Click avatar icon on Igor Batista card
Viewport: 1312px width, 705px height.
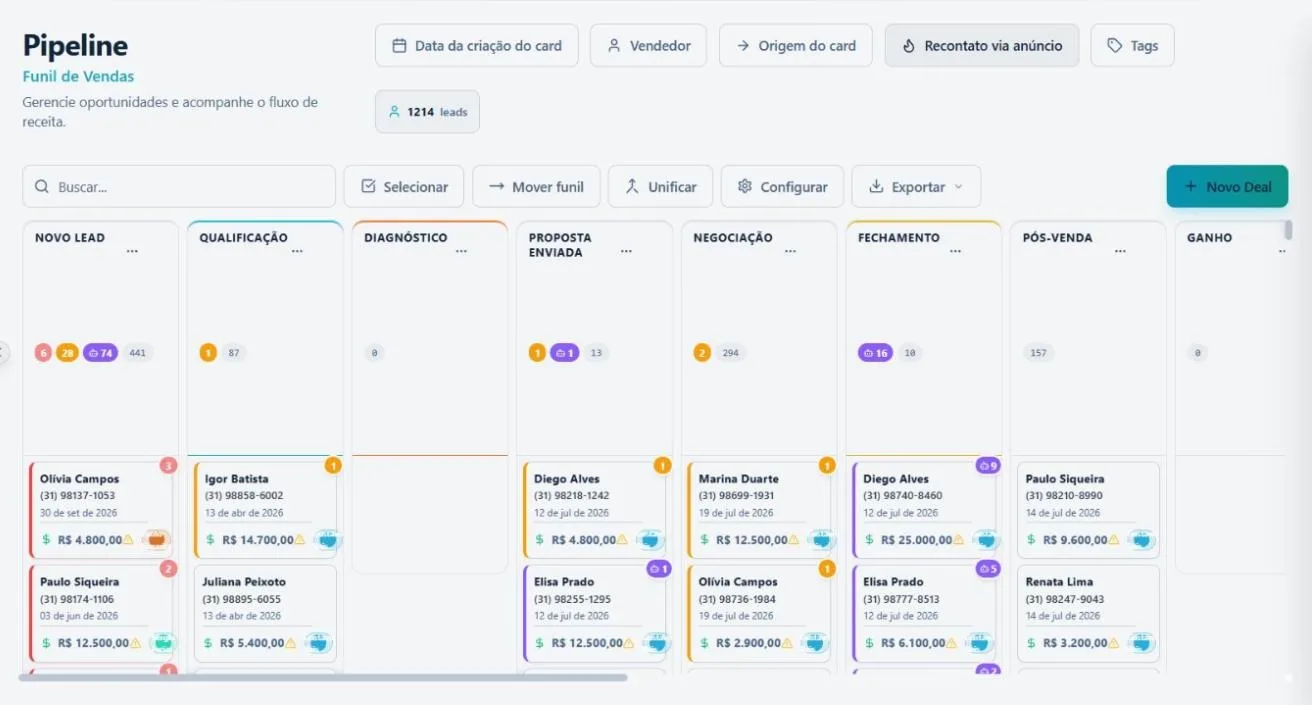pos(328,540)
